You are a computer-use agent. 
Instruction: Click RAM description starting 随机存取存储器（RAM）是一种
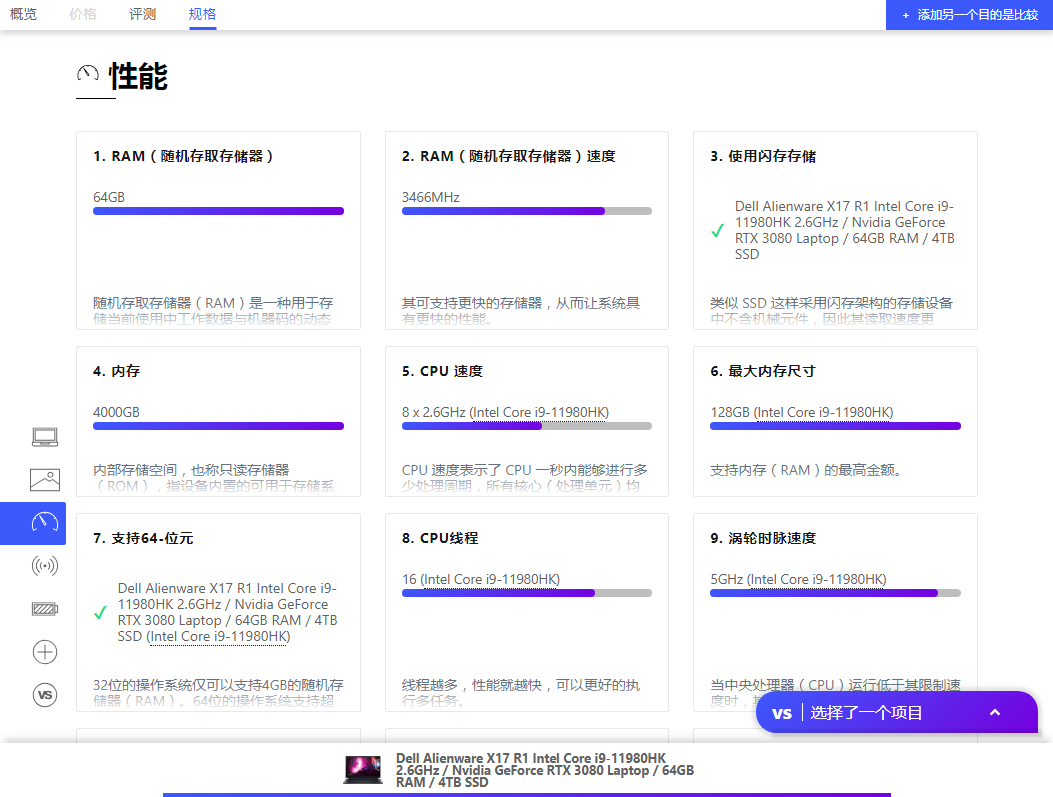213,310
